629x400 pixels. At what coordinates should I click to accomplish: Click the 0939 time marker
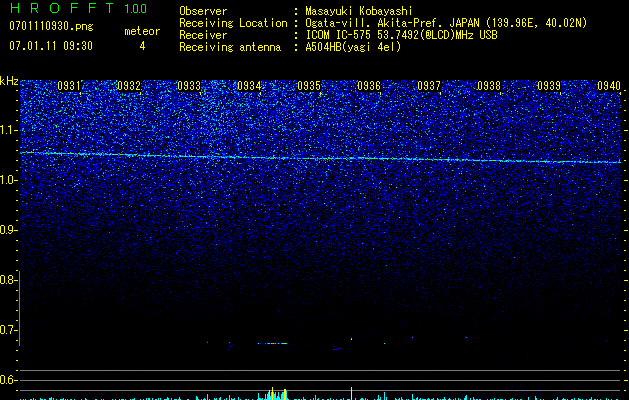pos(549,86)
